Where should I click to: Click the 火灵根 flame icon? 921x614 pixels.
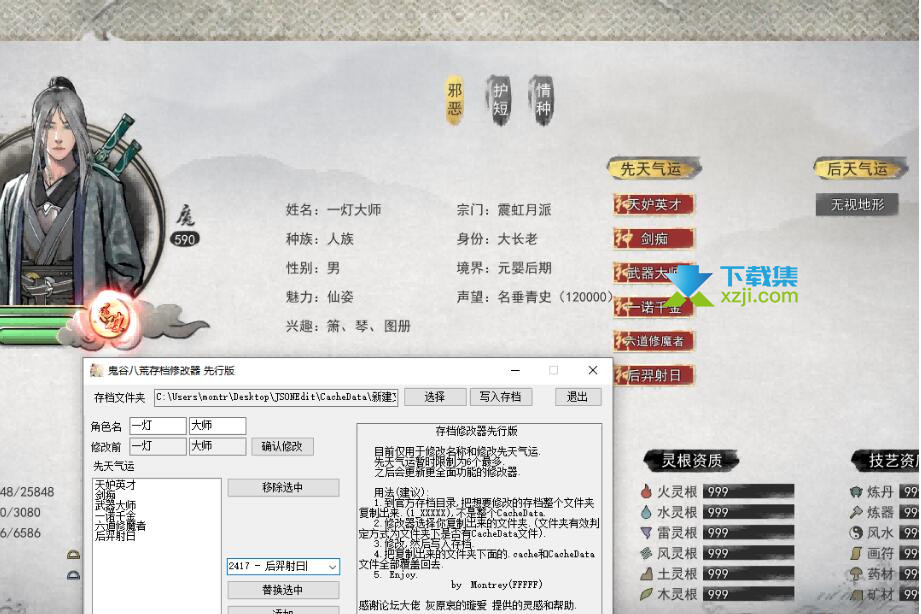tap(646, 491)
